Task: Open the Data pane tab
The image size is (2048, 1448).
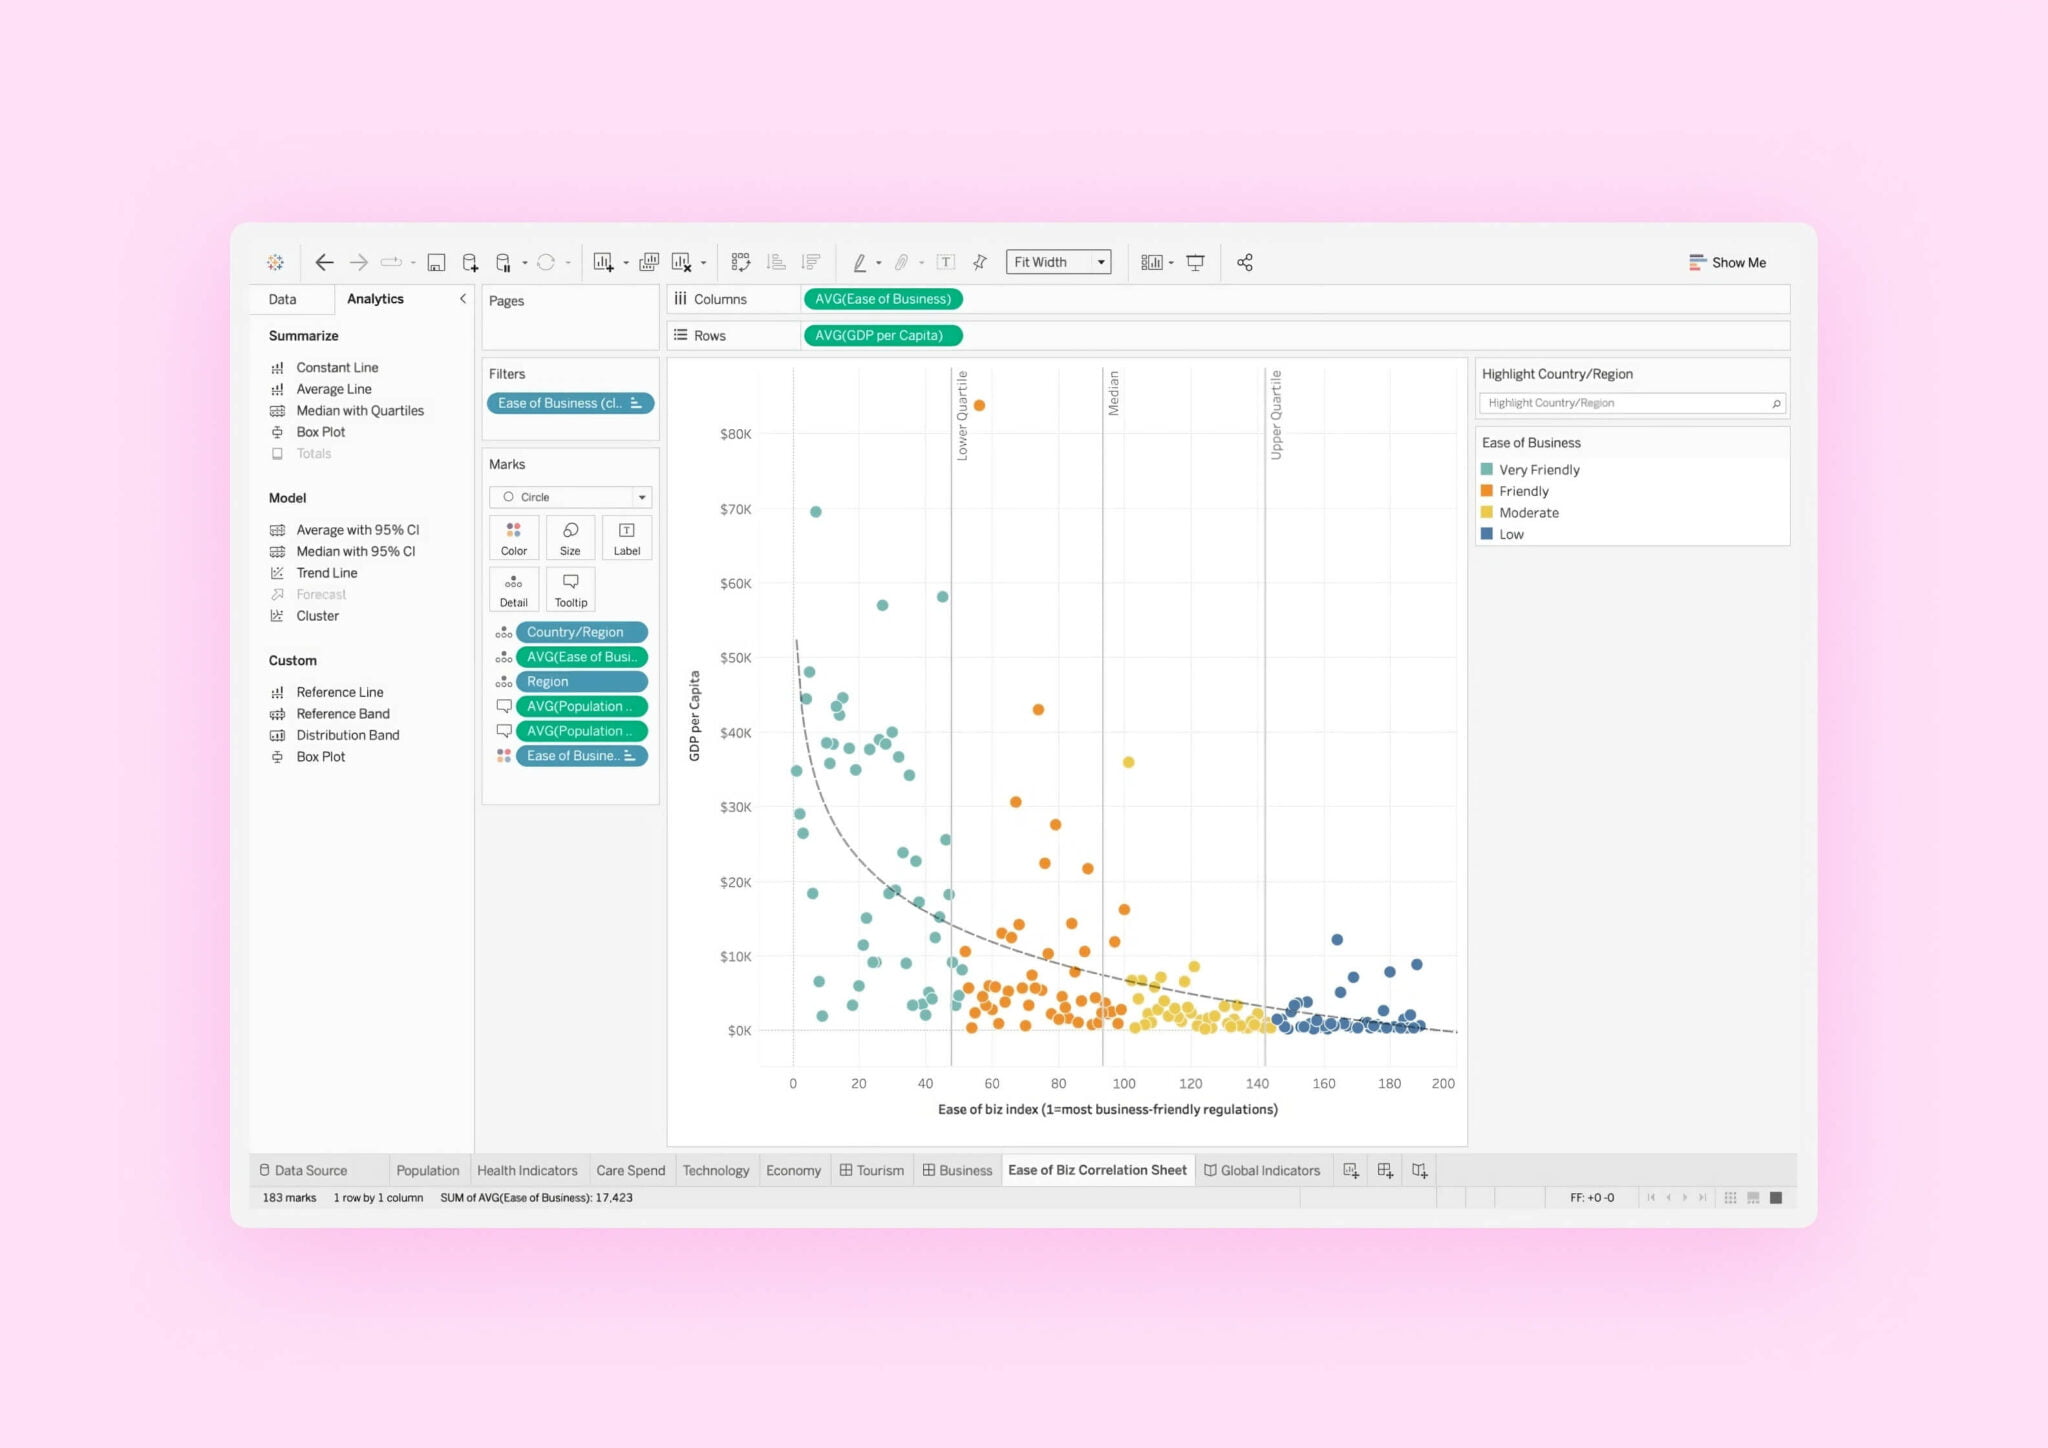Action: pos(282,298)
